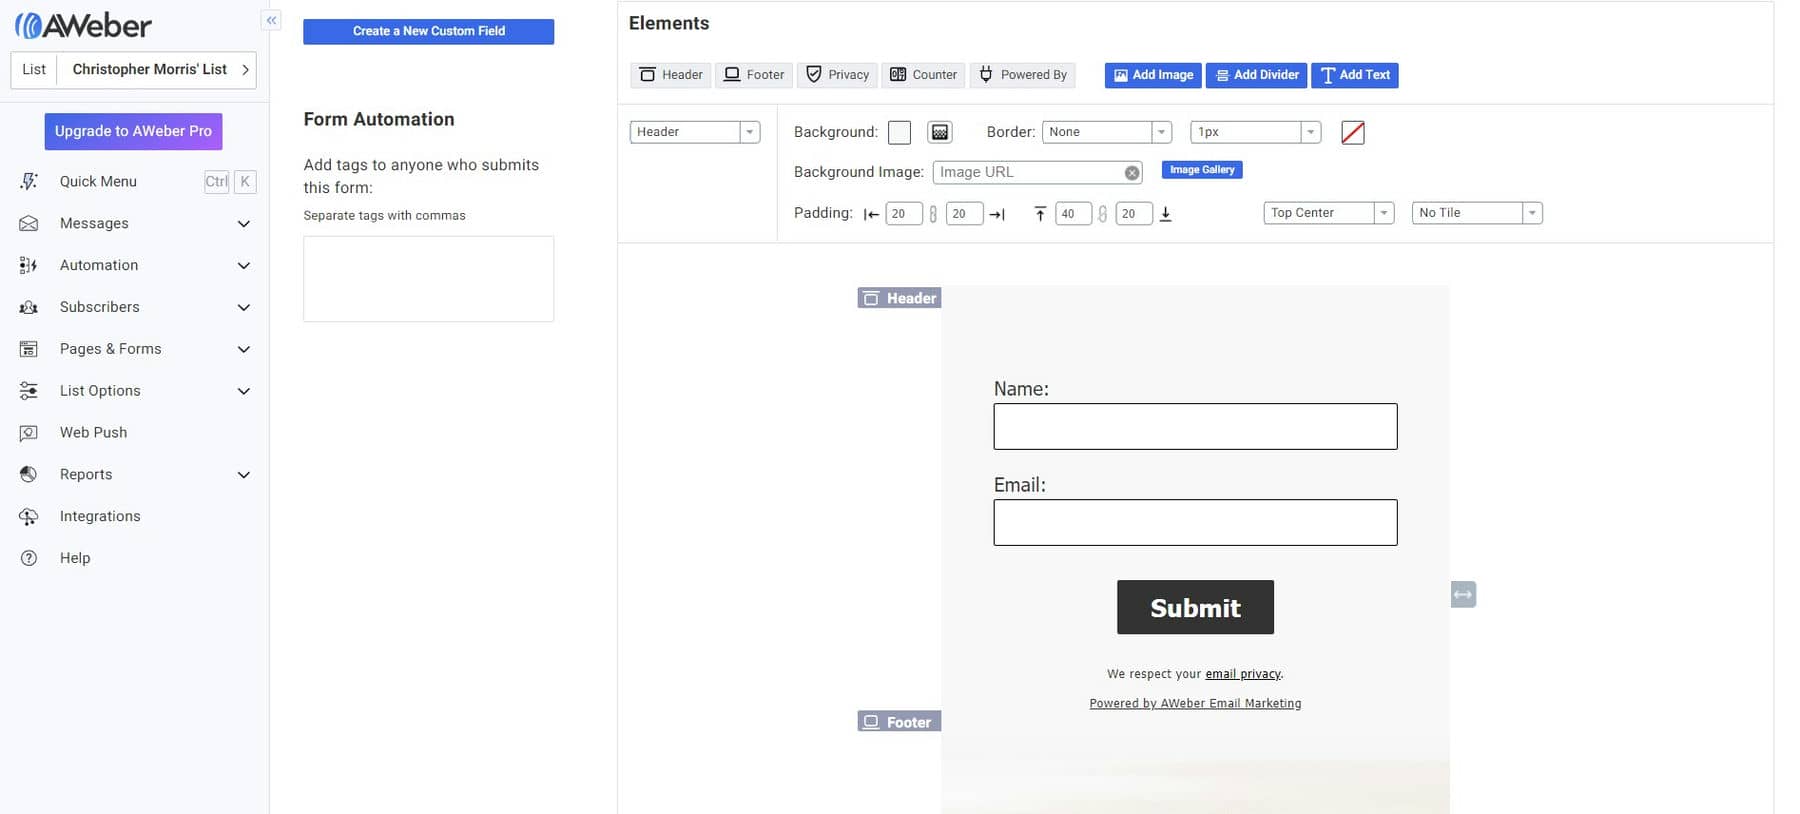Open the Border style dropdown showing None
The width and height of the screenshot is (1800, 814).
[x=1105, y=132]
